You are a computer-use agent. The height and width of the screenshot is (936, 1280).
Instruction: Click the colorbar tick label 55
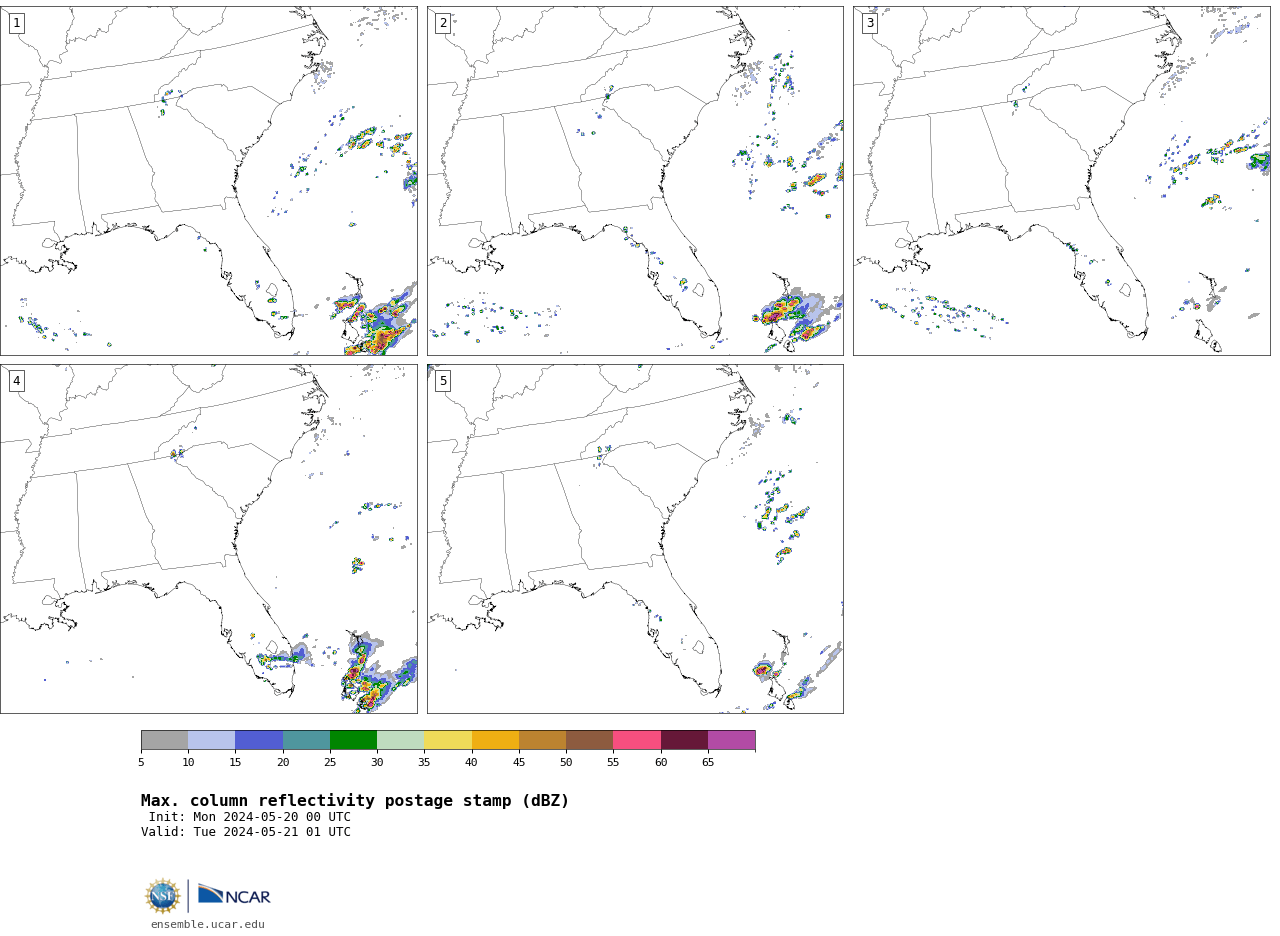[x=613, y=763]
